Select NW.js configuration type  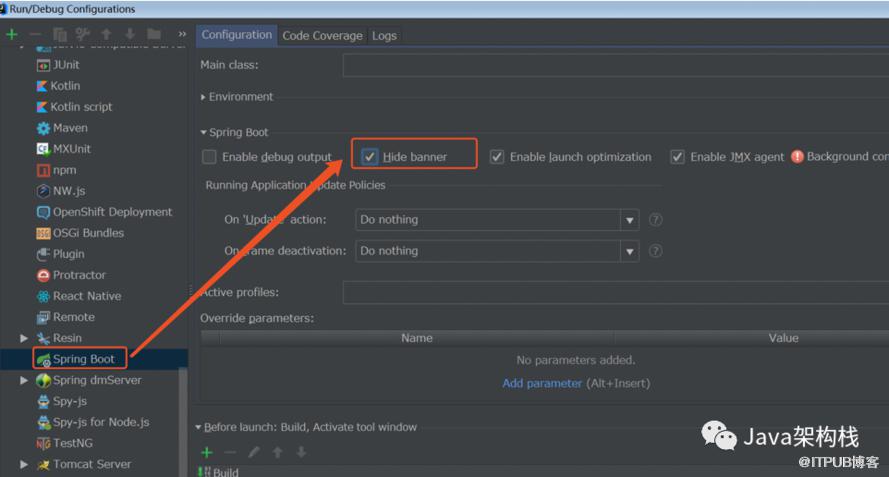[x=61, y=191]
